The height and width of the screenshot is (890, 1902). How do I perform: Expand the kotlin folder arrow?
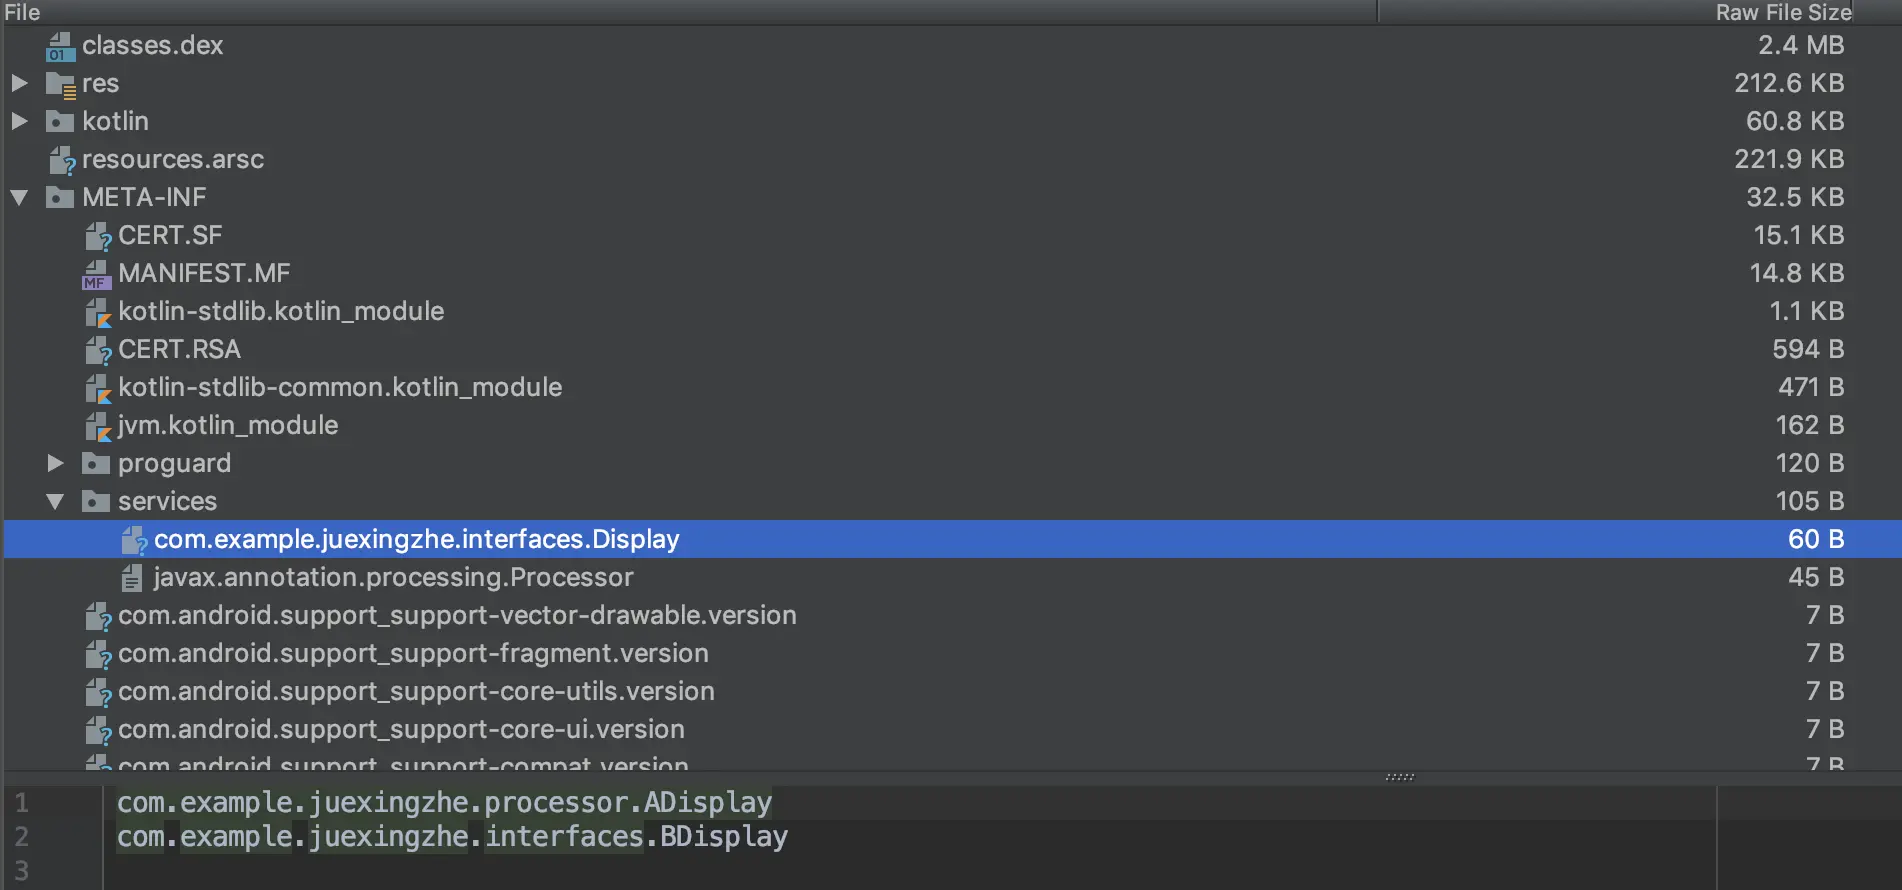point(19,121)
